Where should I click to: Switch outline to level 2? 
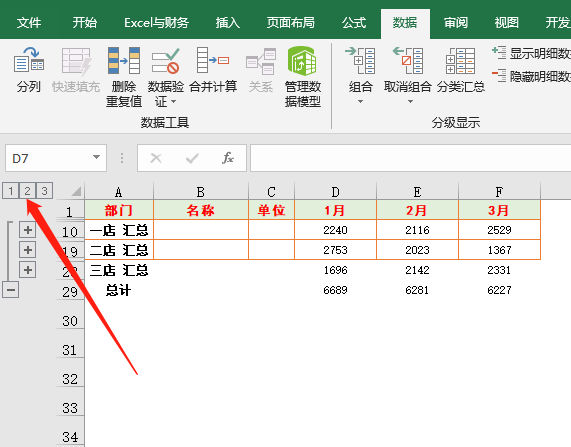[27, 191]
